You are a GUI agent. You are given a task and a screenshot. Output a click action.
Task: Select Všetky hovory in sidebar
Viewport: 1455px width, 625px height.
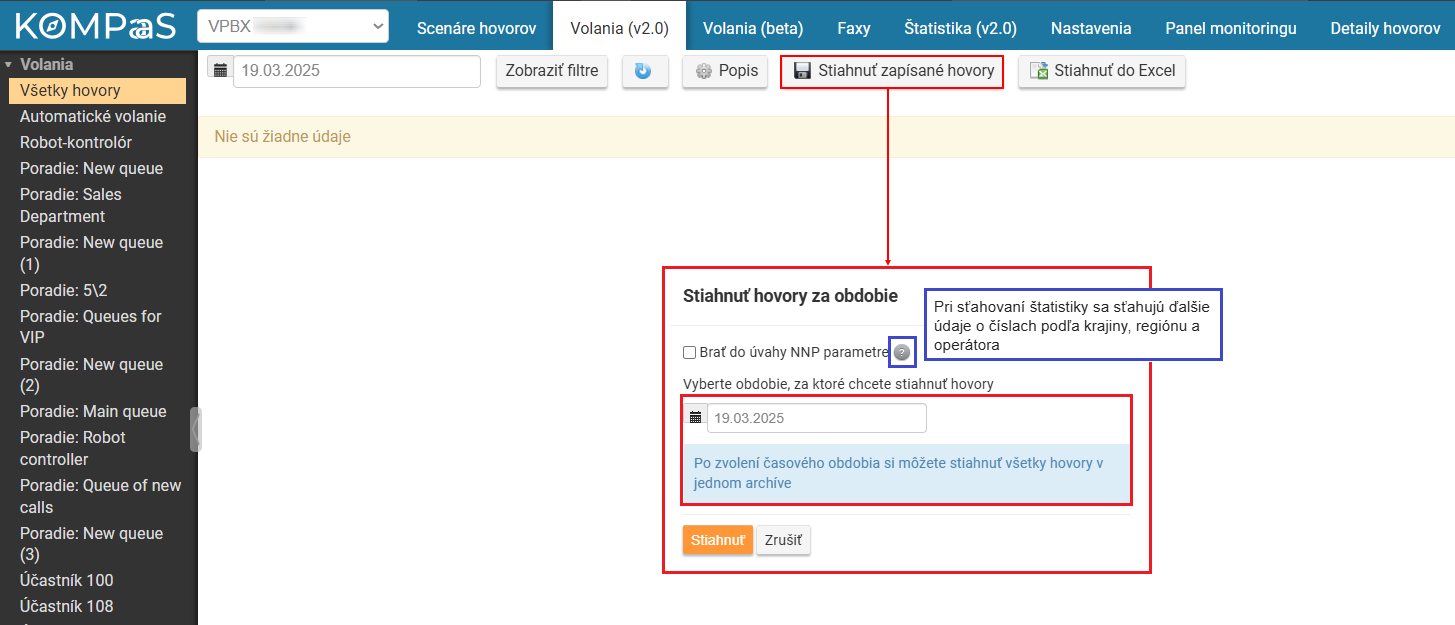98,90
